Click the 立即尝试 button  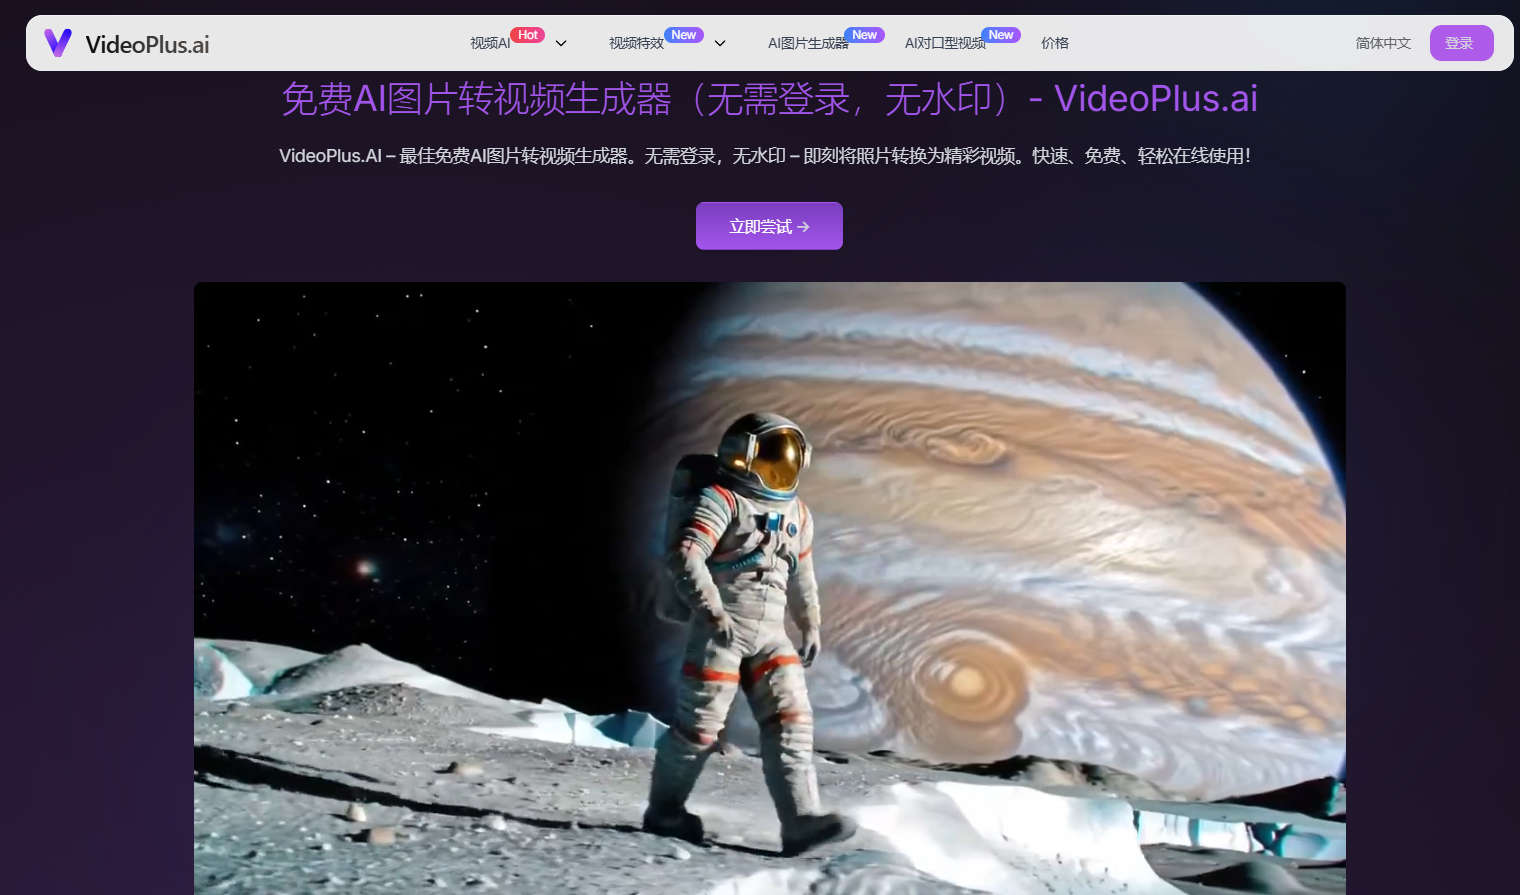[769, 226]
